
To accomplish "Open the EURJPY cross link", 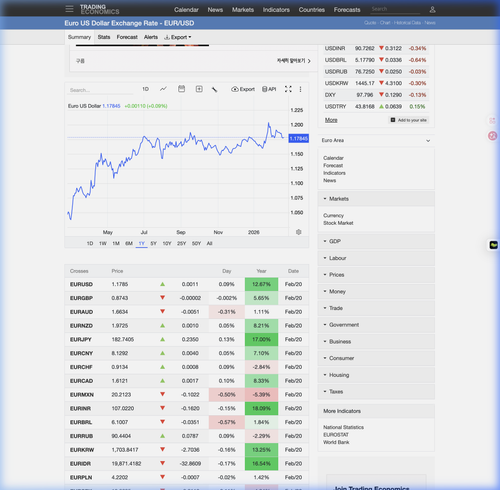I will (x=81, y=339).
